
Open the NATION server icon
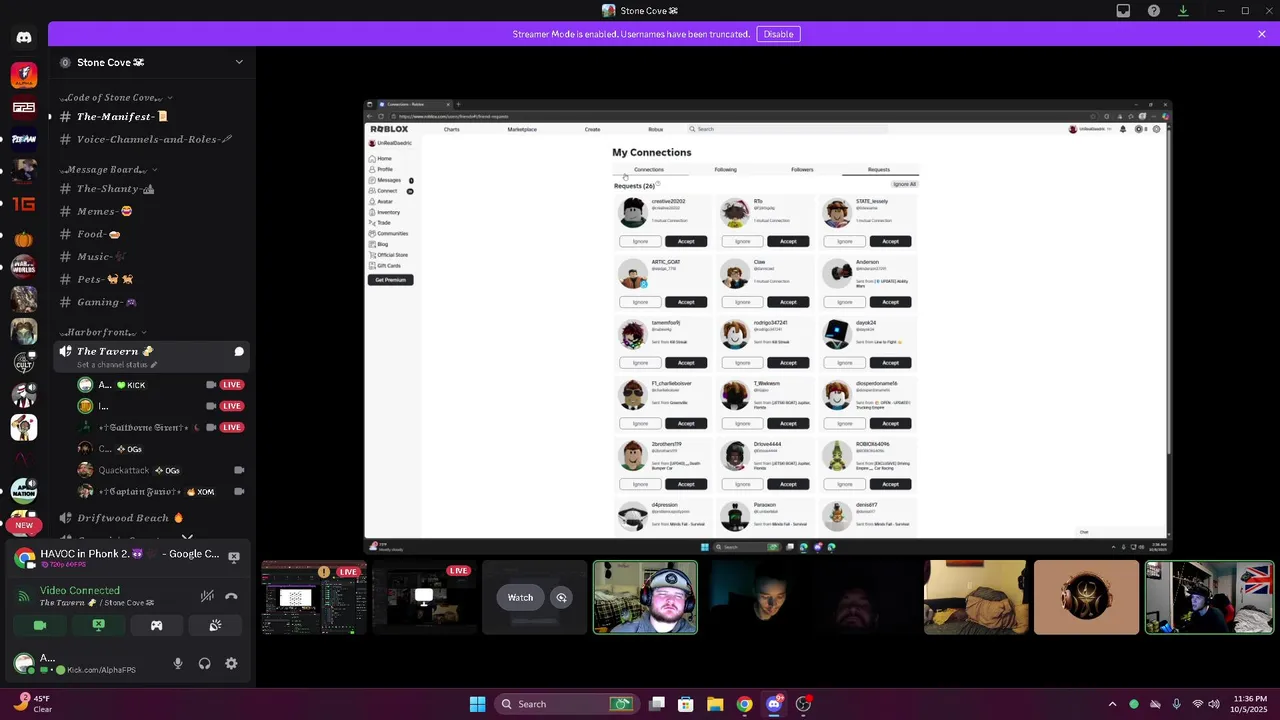24,490
